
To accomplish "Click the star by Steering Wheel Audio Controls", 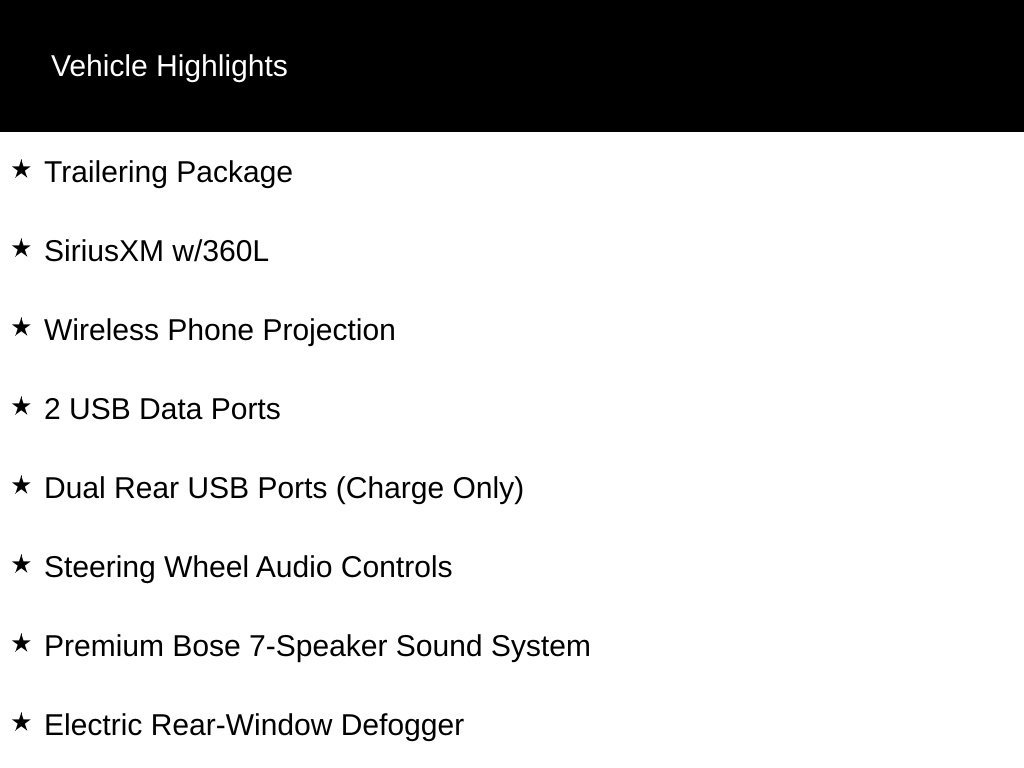I will 21,564.
